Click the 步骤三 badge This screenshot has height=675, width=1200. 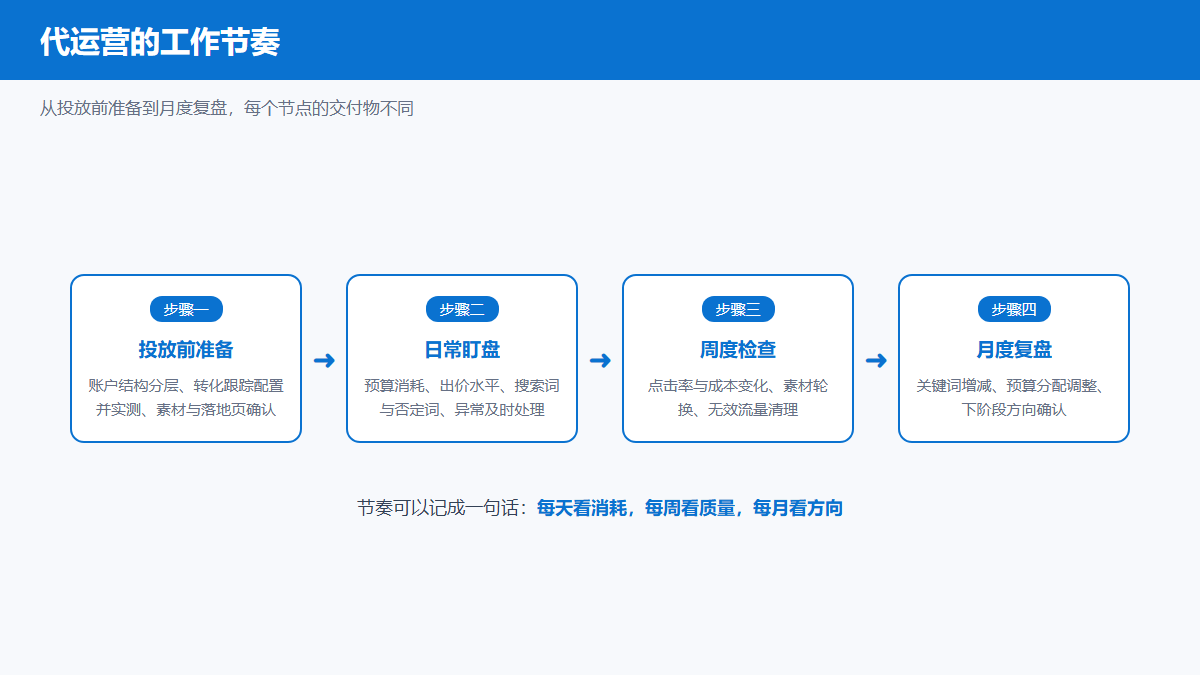tap(738, 309)
